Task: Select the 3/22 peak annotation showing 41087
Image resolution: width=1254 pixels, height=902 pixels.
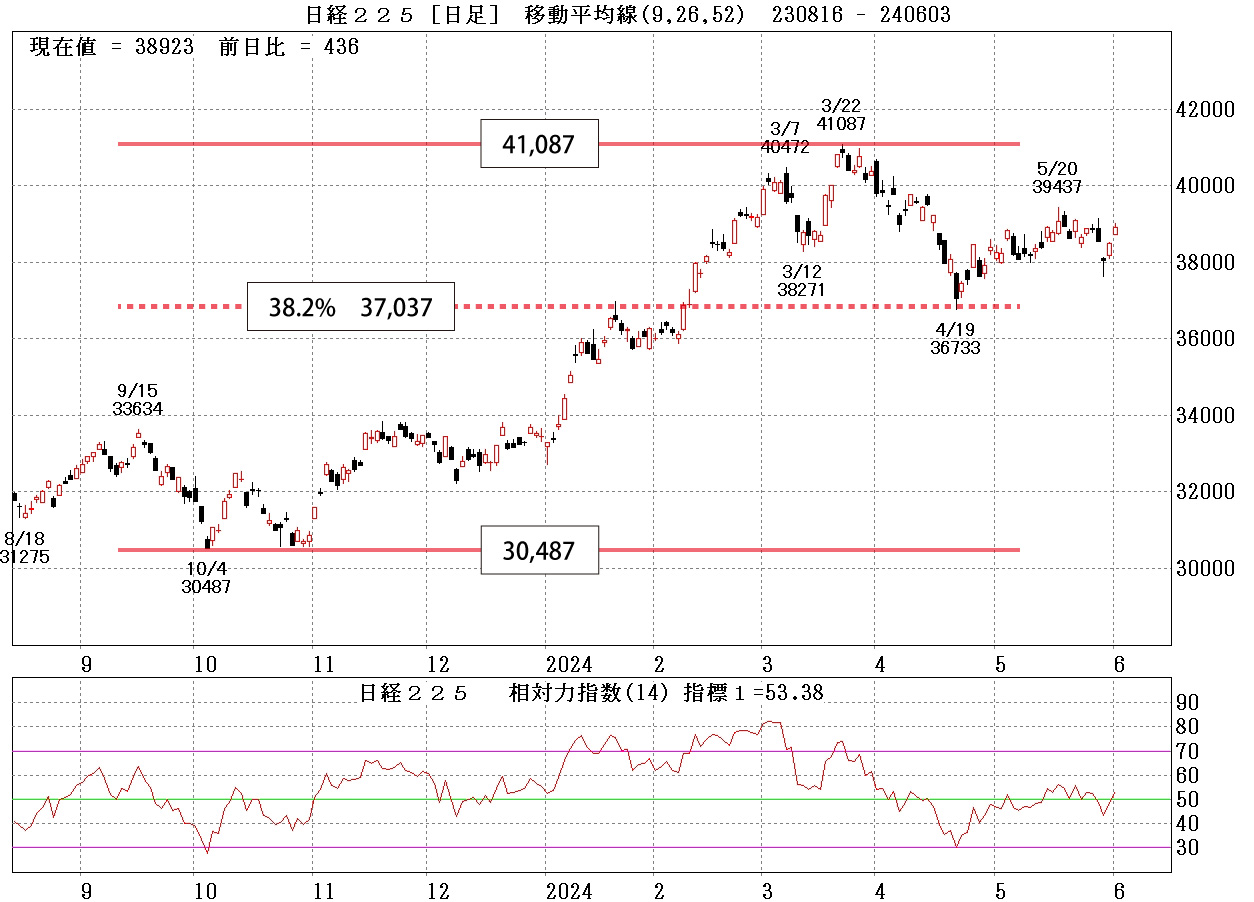Action: tap(840, 114)
